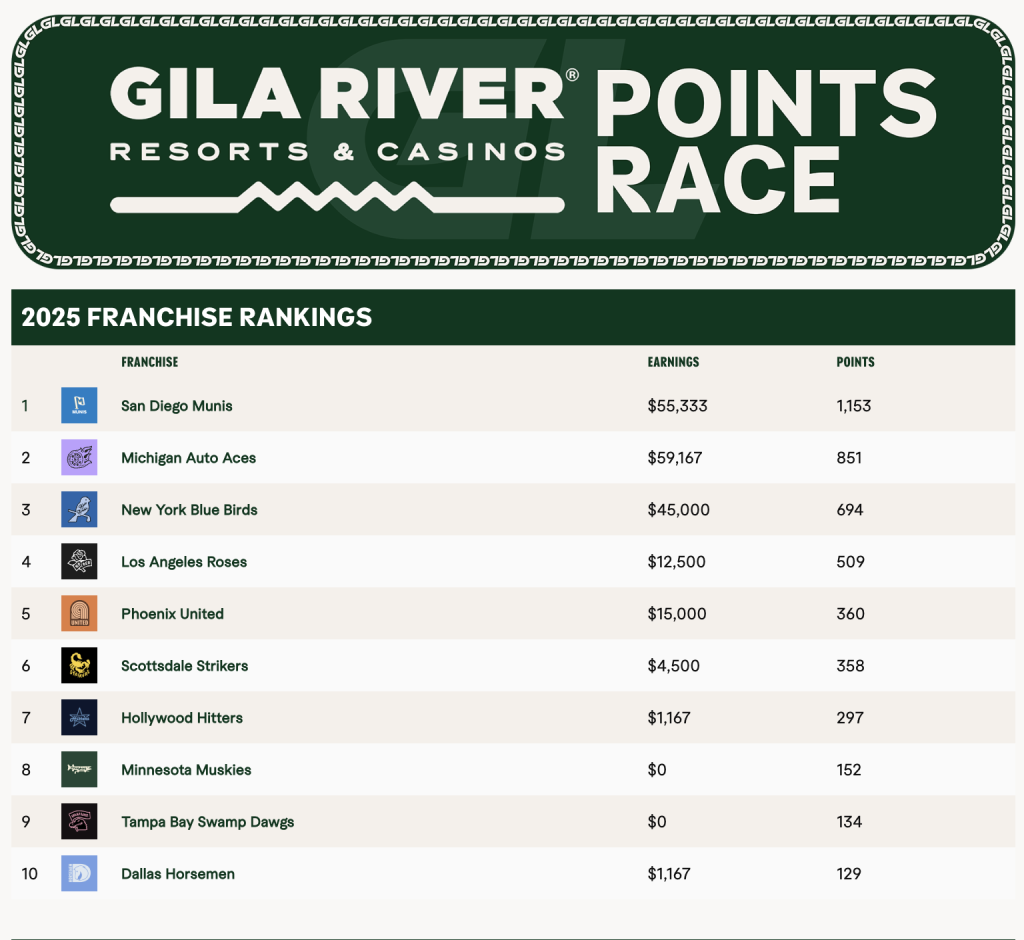The height and width of the screenshot is (940, 1024).
Task: Click the Los Angeles Roses logo icon
Action: pyautogui.click(x=79, y=561)
